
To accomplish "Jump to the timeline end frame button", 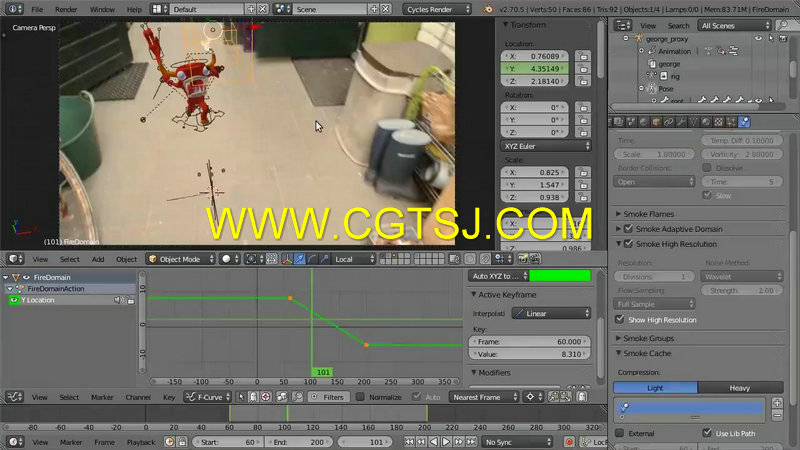I will 471,442.
